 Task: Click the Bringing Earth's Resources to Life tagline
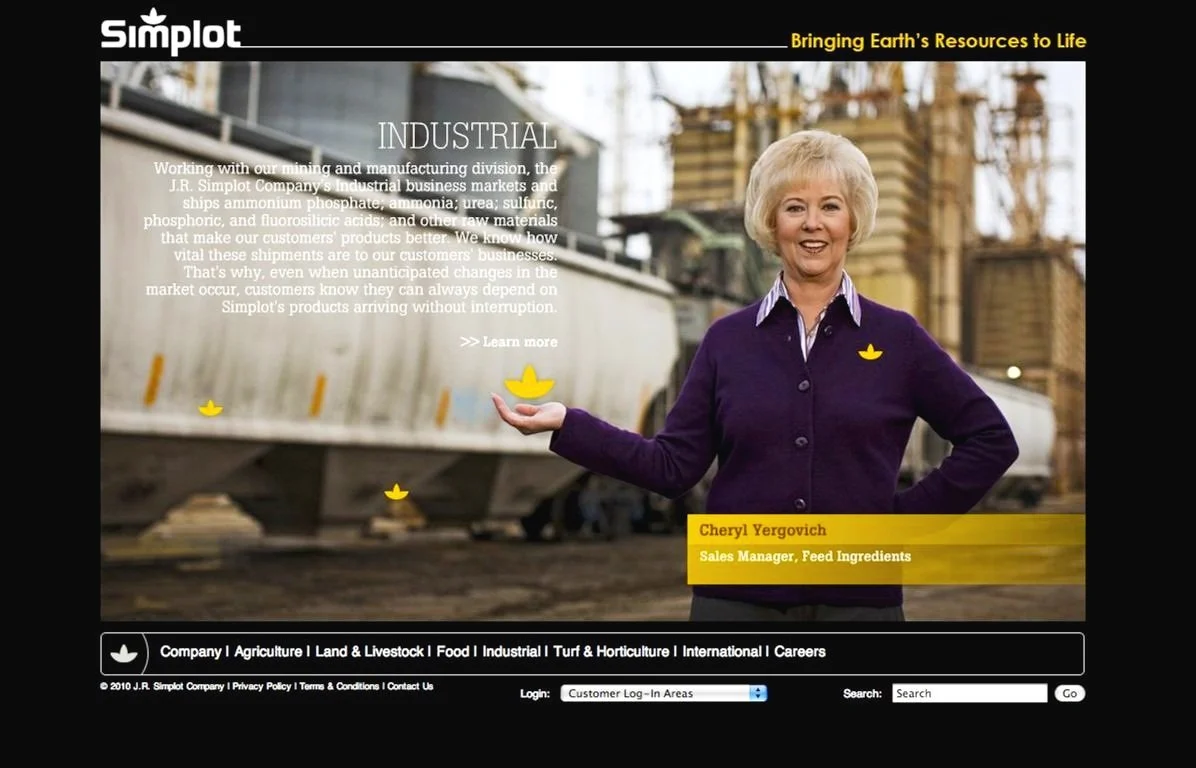[x=938, y=40]
